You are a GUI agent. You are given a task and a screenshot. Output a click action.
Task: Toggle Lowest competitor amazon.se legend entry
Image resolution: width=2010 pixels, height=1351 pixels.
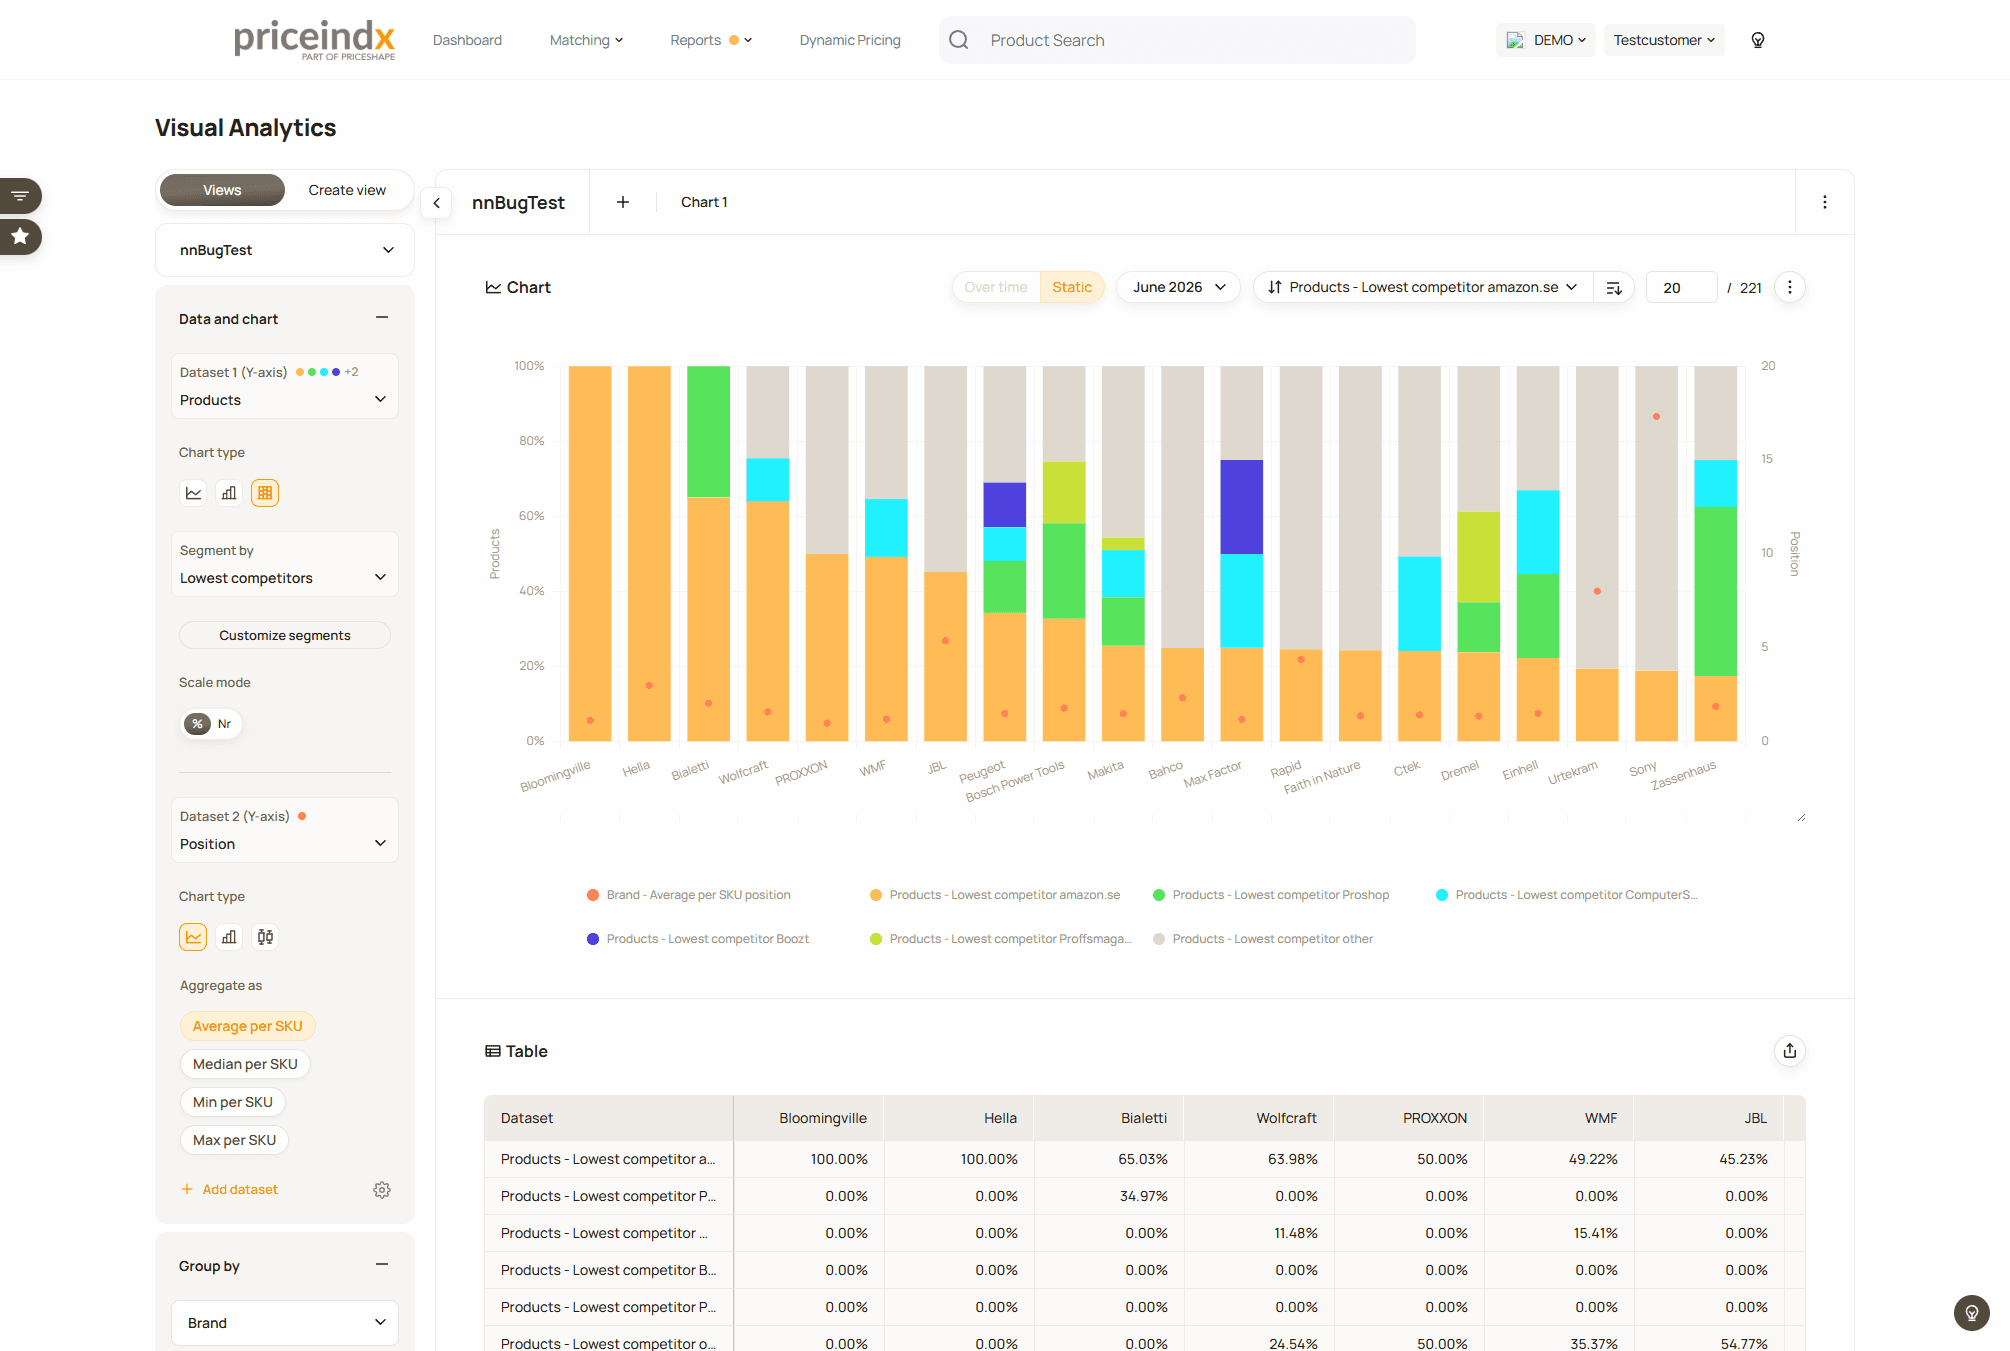995,896
